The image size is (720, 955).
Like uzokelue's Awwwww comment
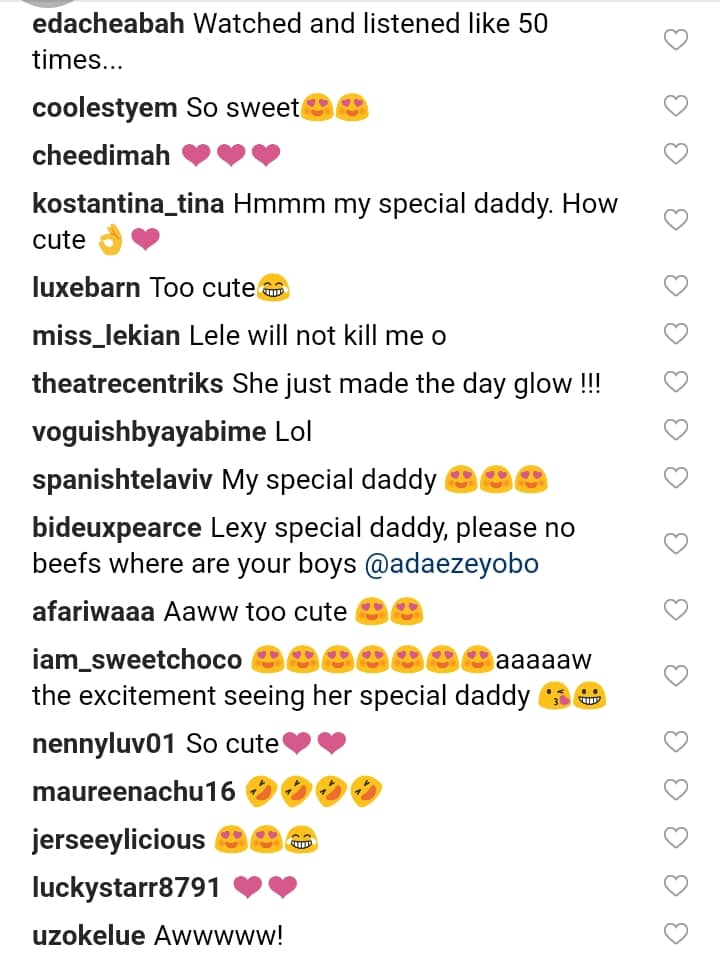677,934
